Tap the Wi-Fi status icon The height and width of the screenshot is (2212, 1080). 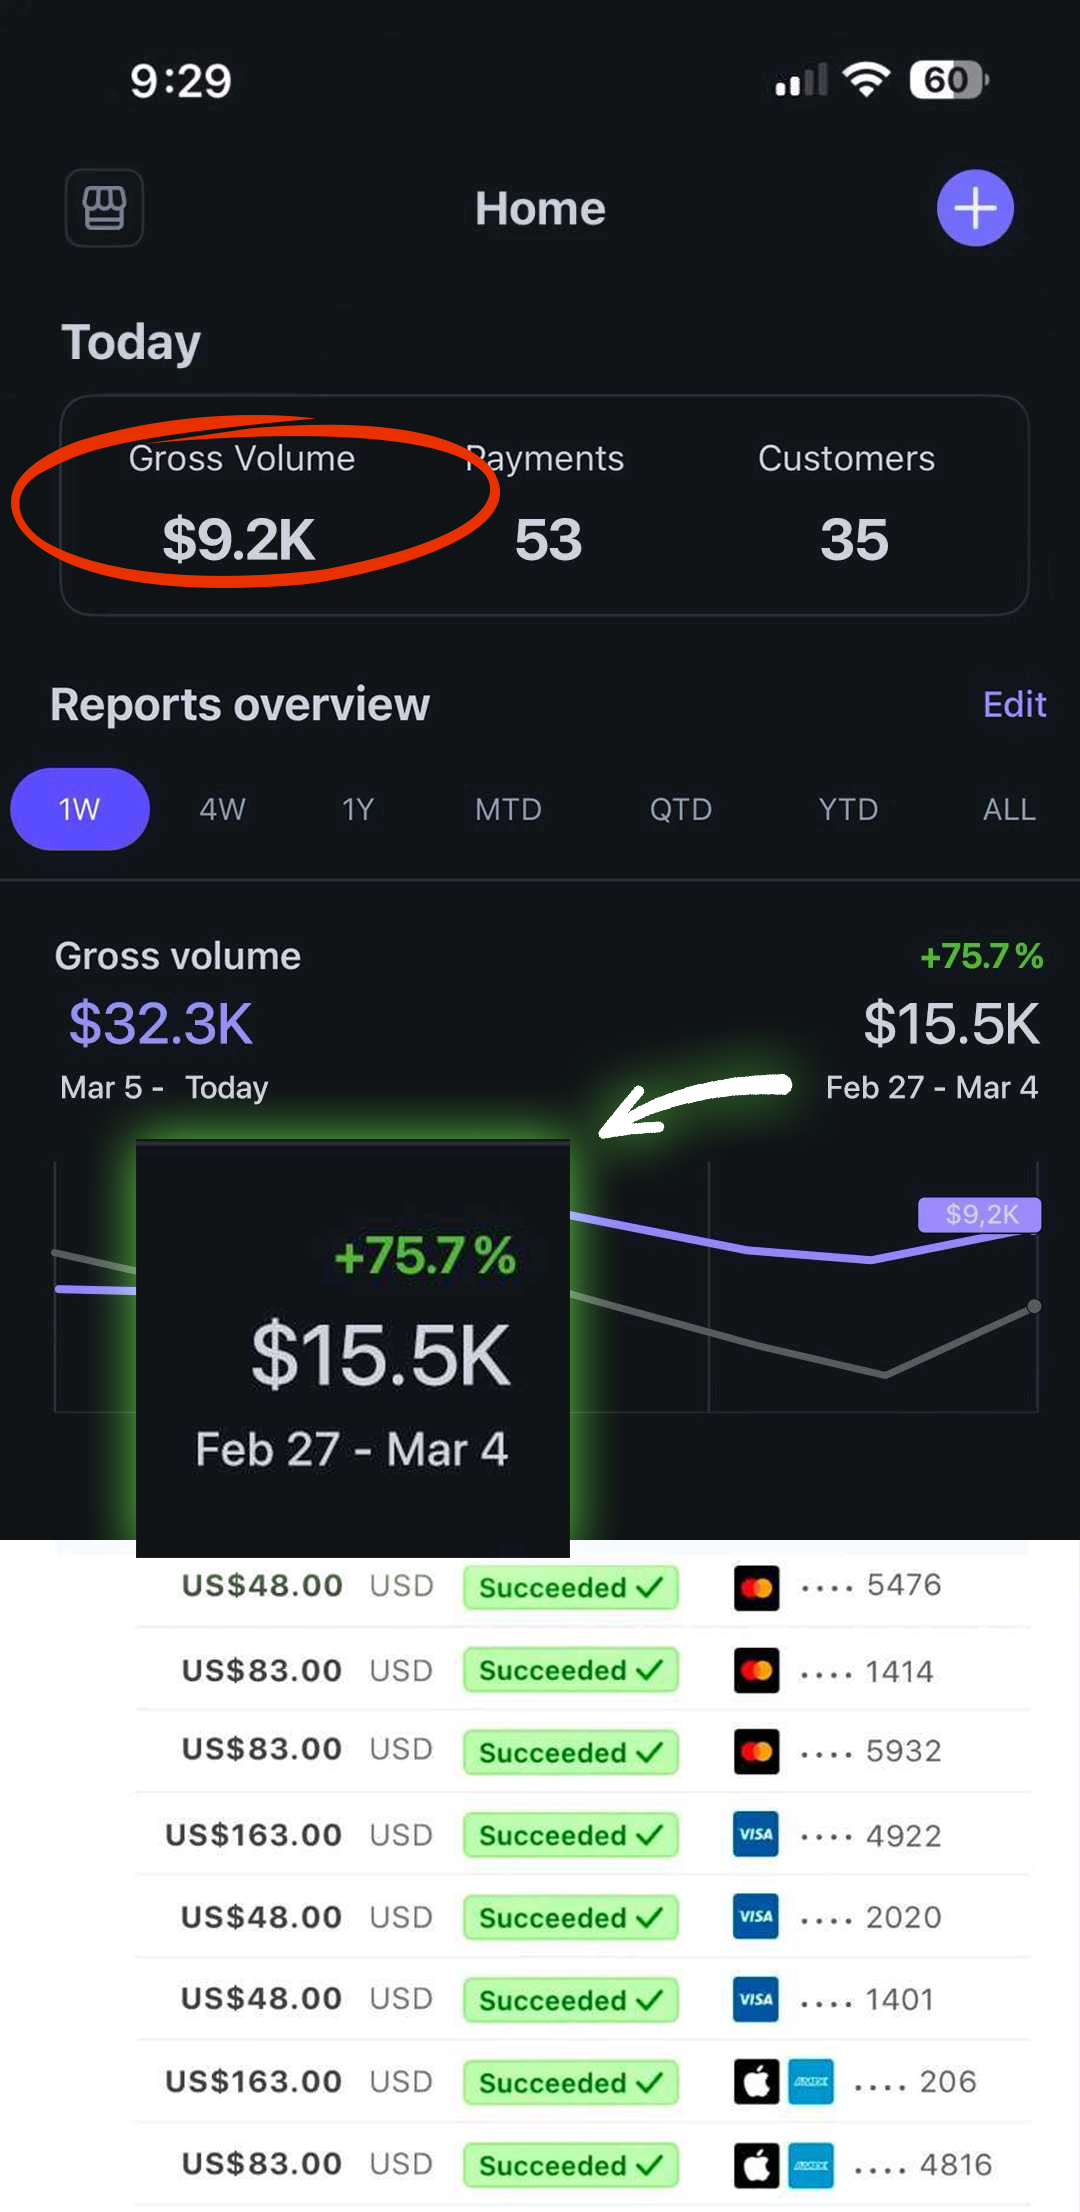866,80
